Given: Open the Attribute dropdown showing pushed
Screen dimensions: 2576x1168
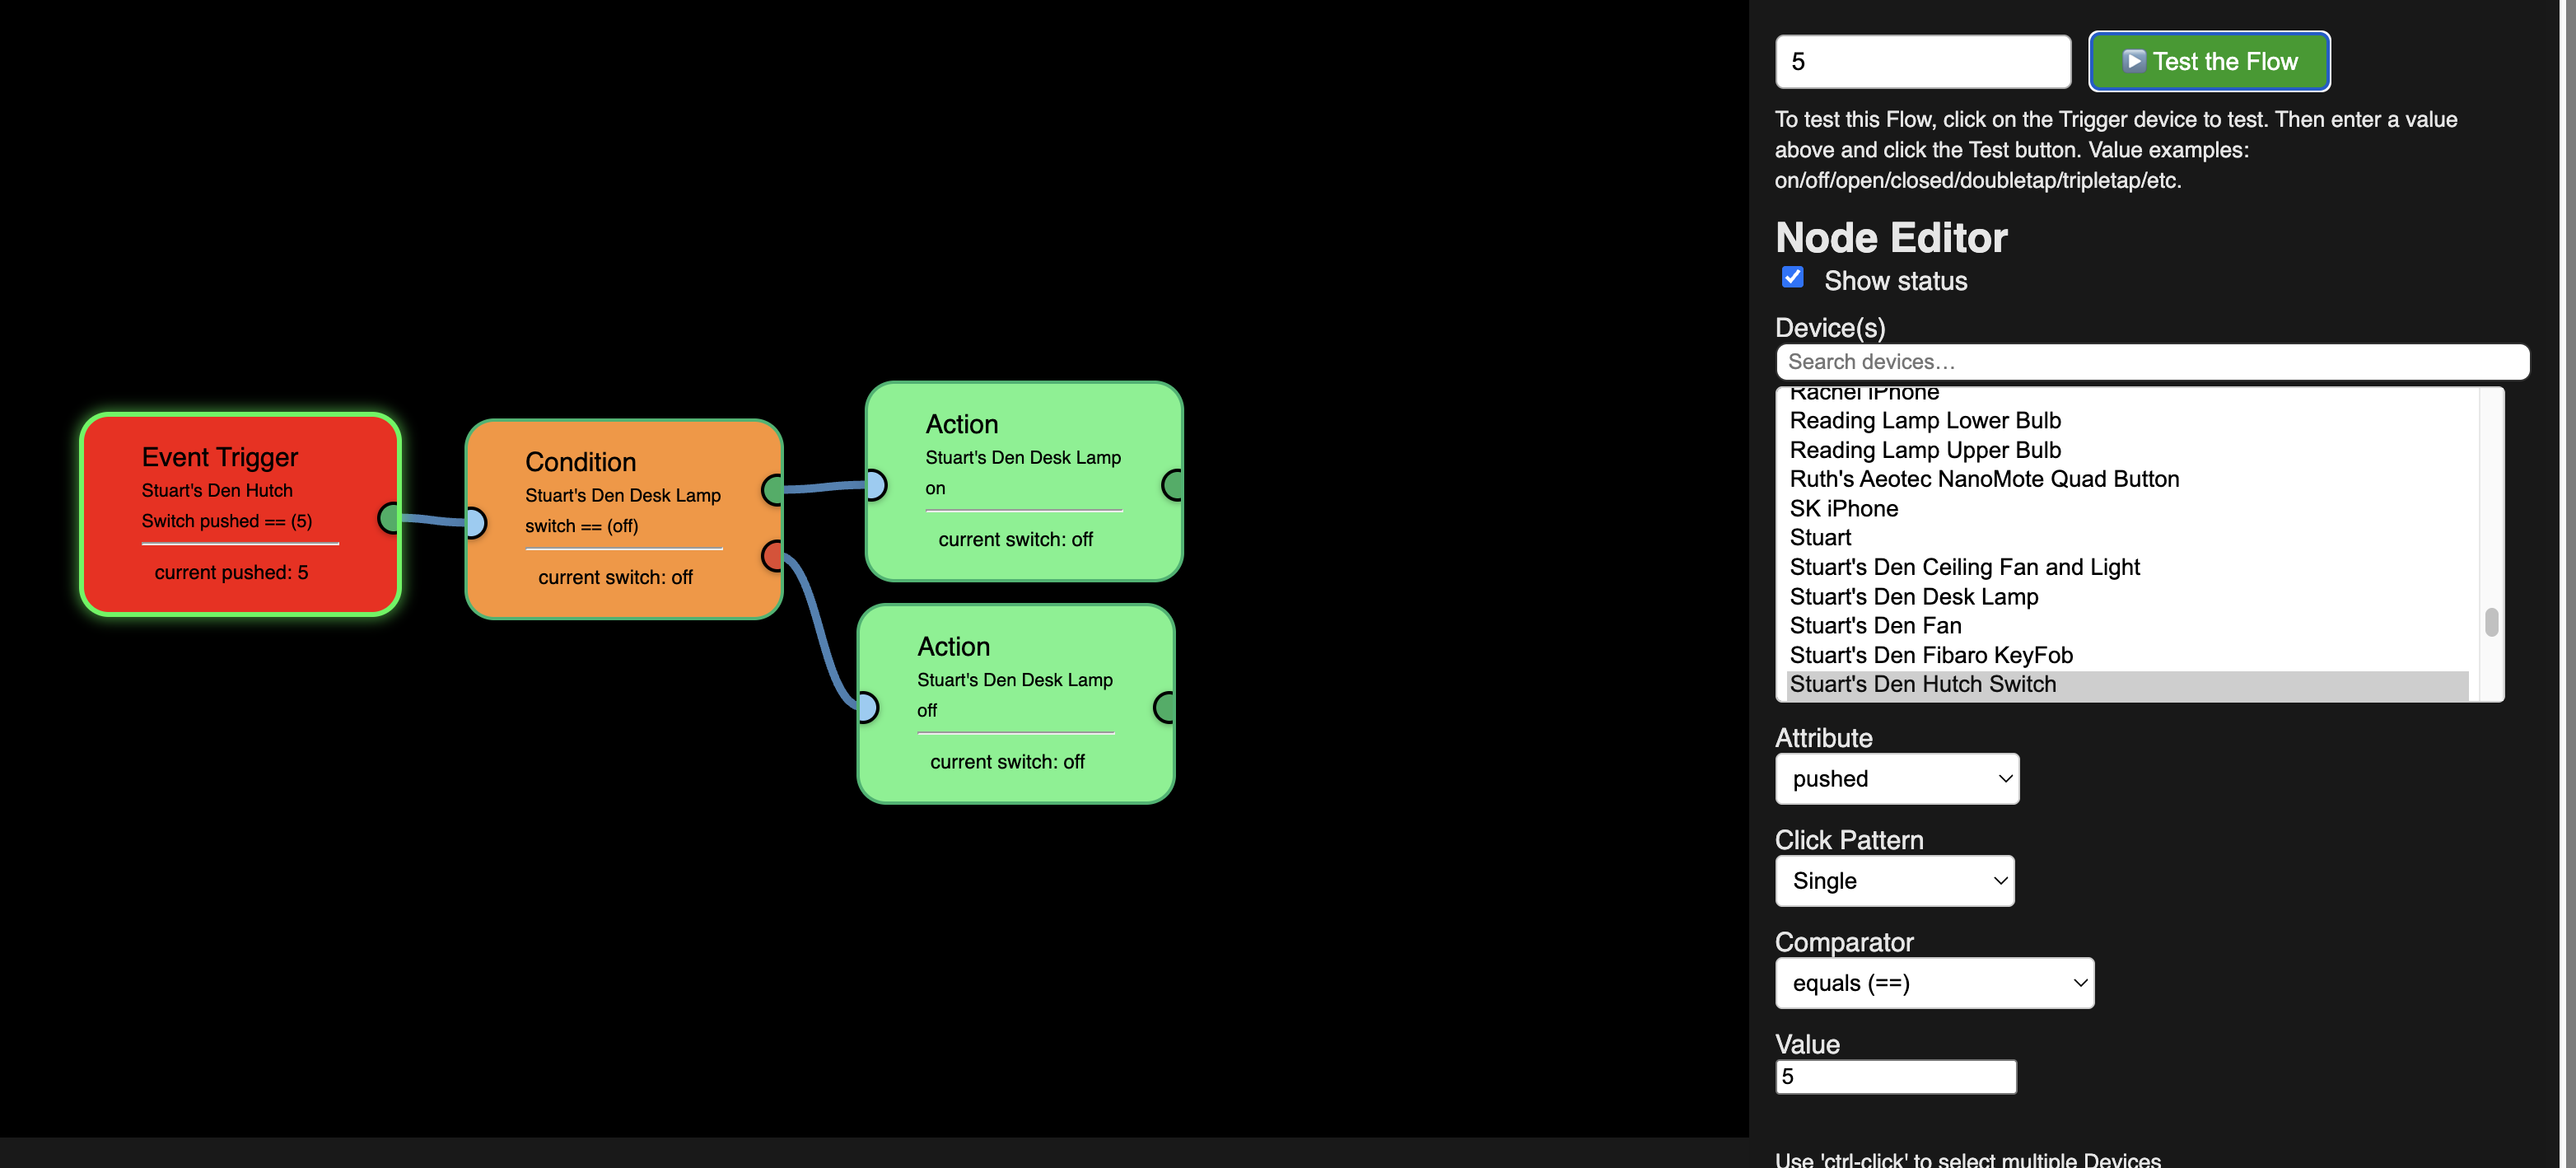Looking at the screenshot, I should [x=1896, y=778].
